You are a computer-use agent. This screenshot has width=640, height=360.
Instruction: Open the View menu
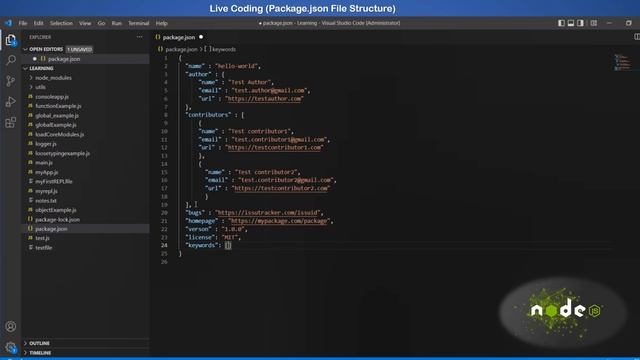pos(85,23)
